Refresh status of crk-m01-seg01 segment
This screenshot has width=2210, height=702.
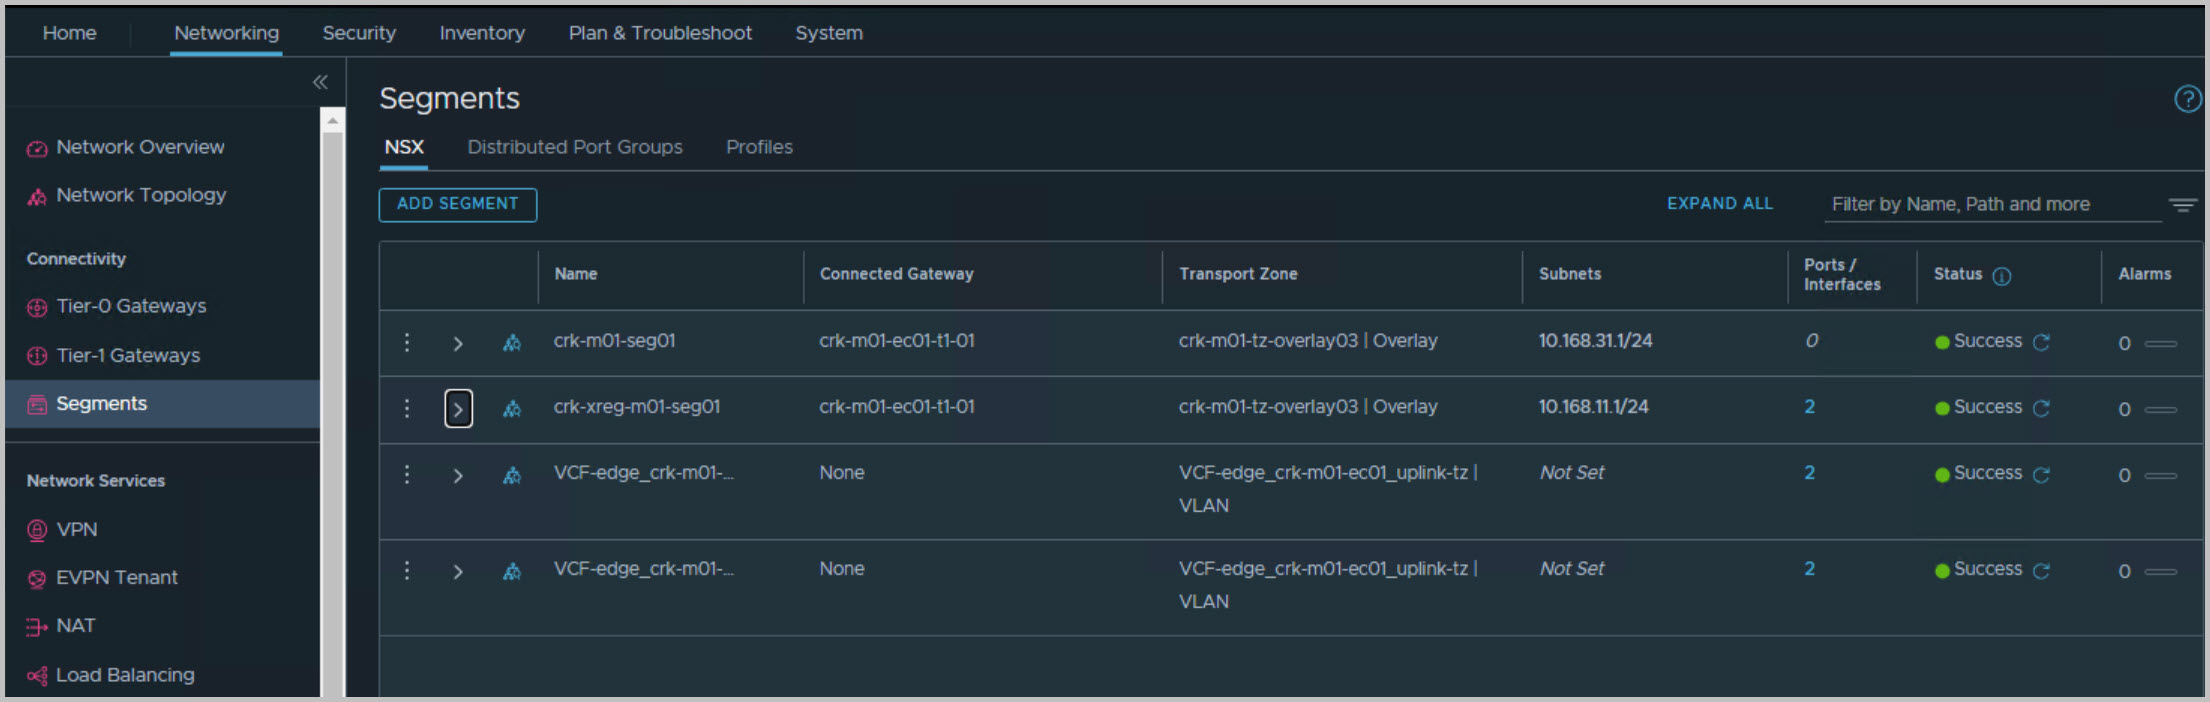(x=2041, y=342)
